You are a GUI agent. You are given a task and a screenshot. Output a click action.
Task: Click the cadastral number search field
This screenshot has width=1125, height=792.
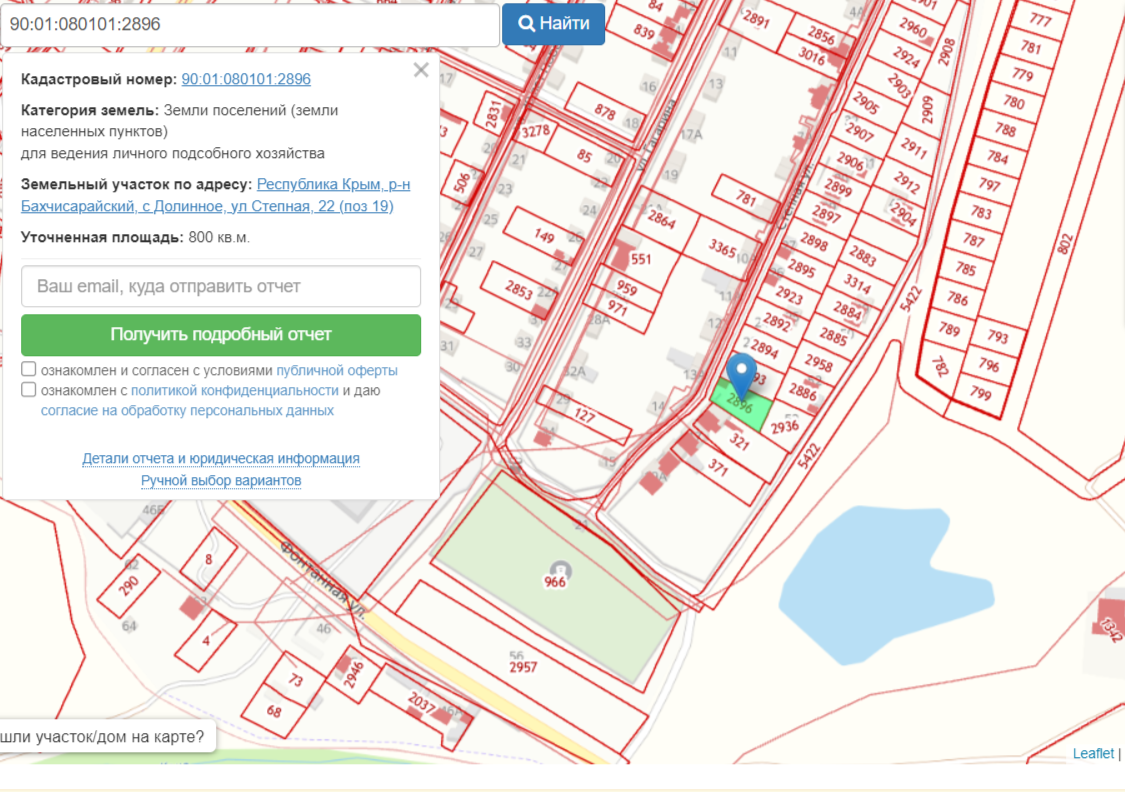coord(250,24)
